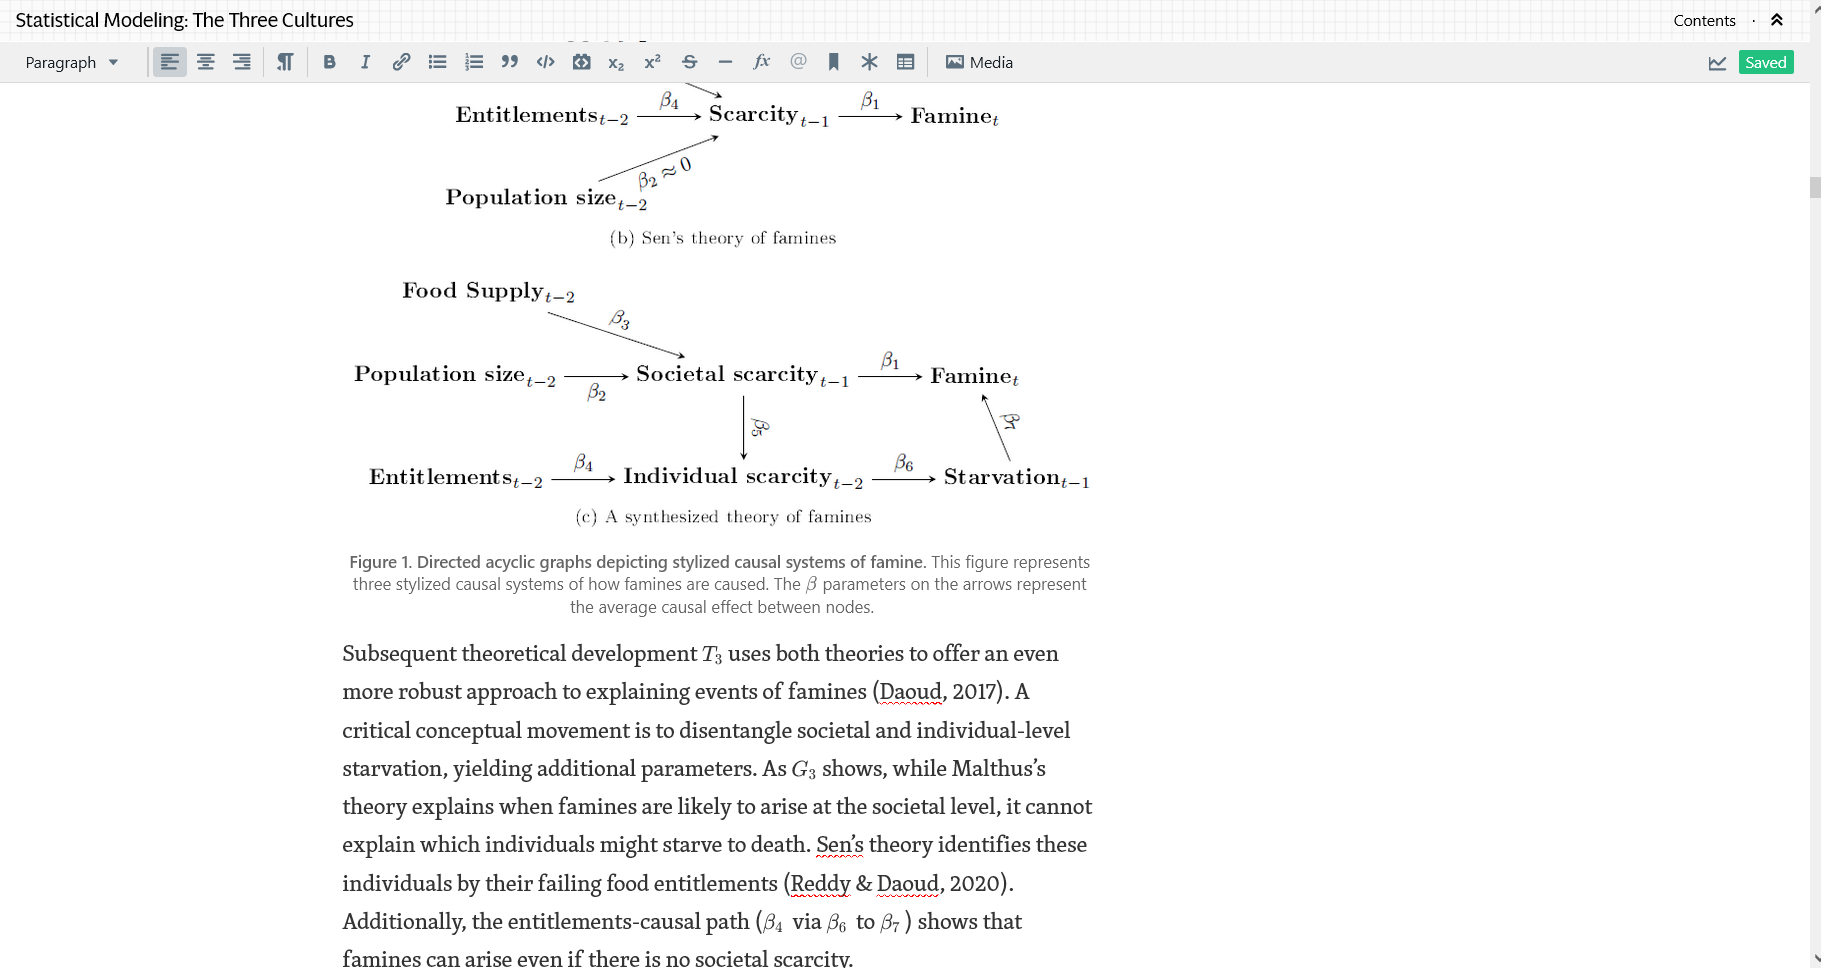Insert a bookmark anchor

click(x=834, y=61)
